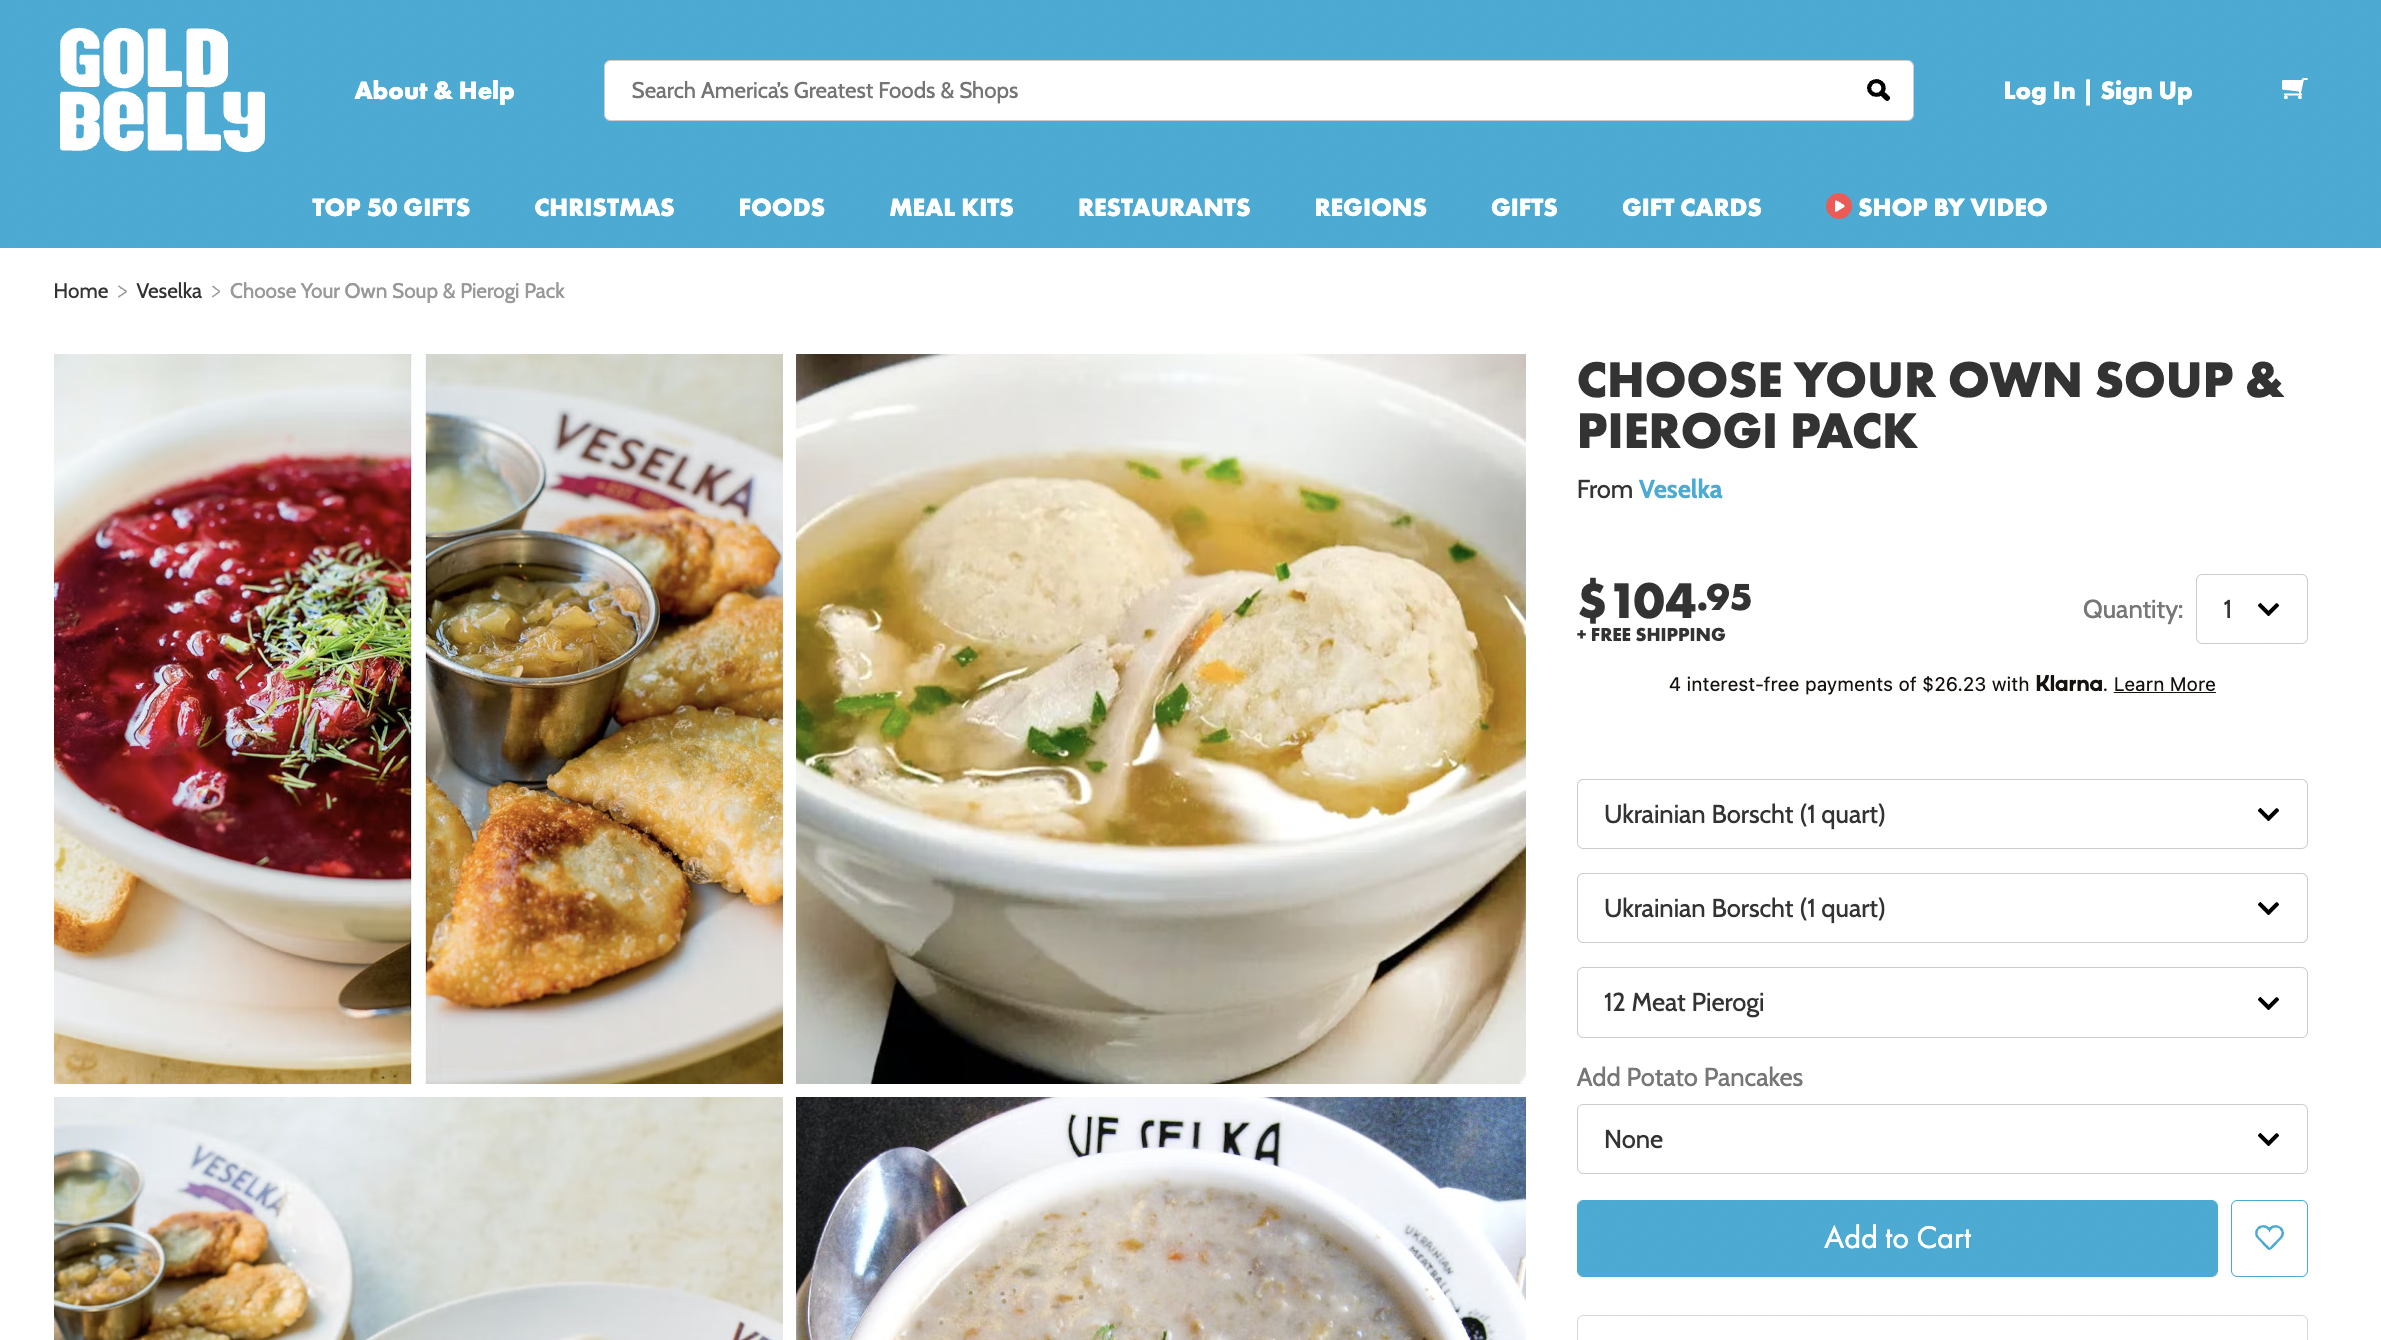Click the search magnifier icon
The height and width of the screenshot is (1340, 2381).
[1878, 91]
